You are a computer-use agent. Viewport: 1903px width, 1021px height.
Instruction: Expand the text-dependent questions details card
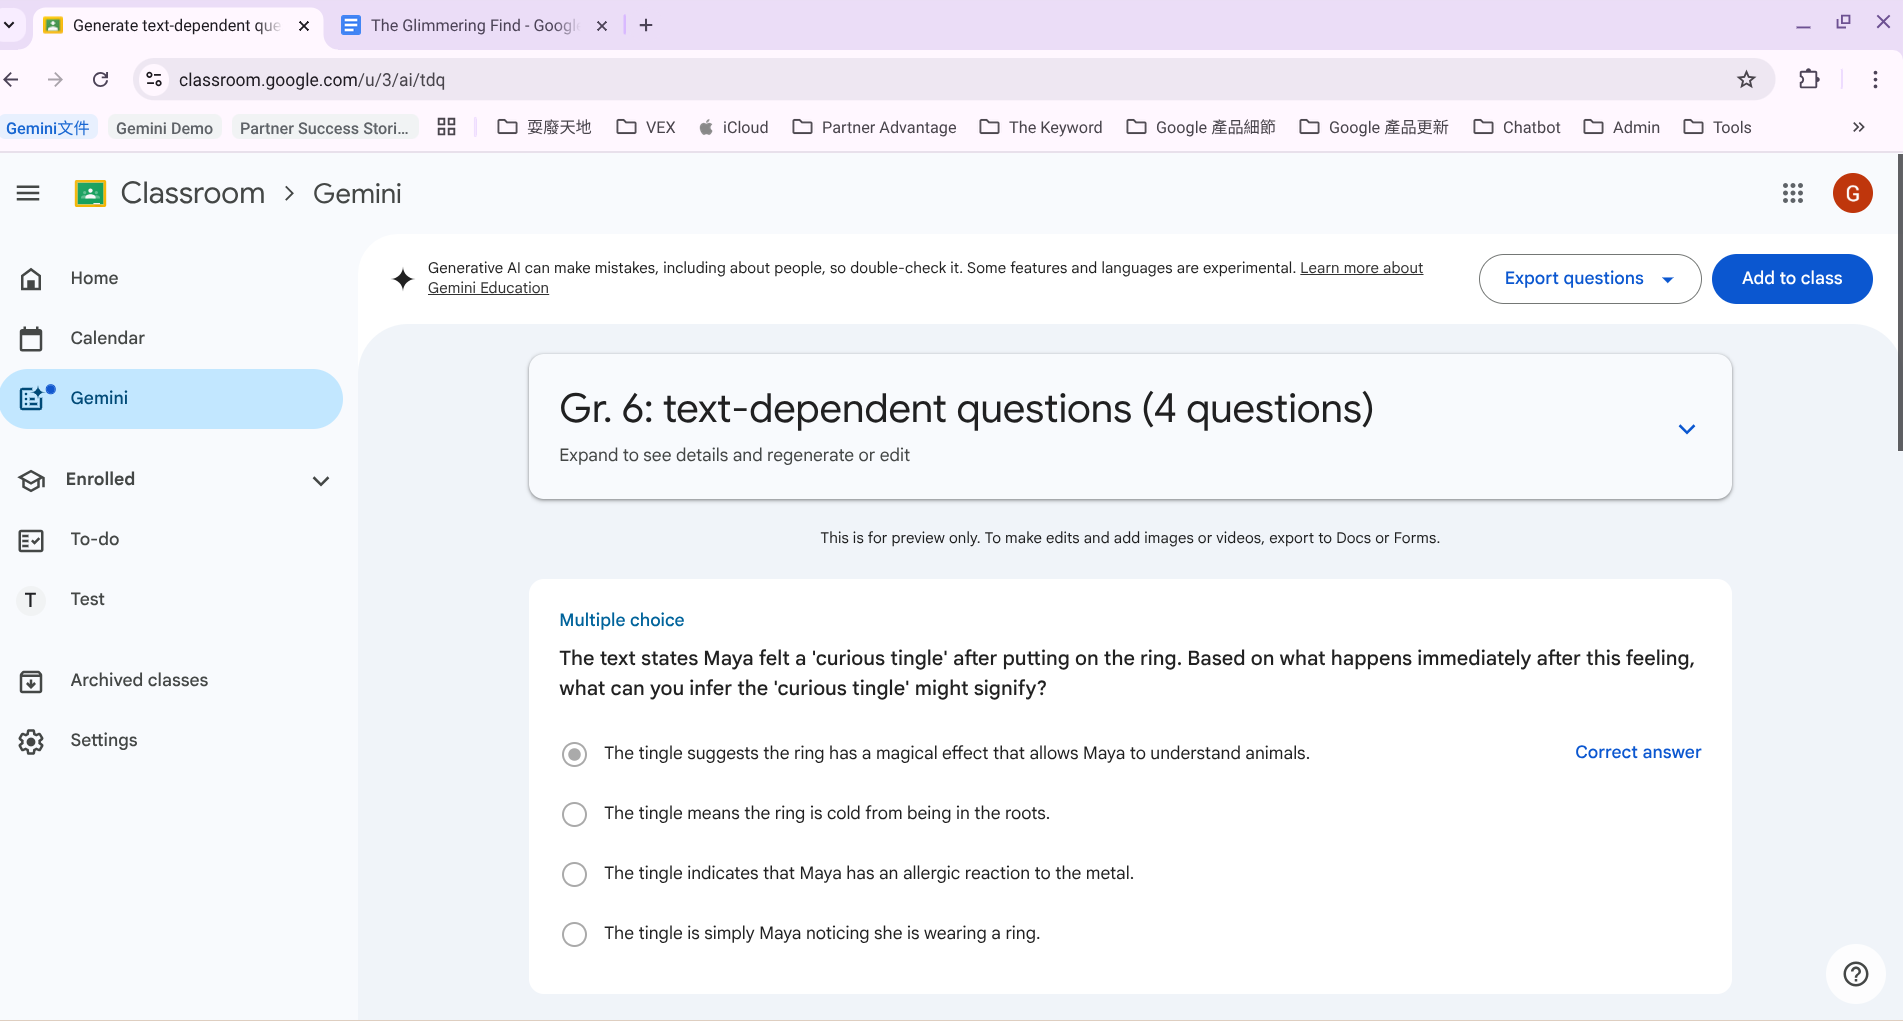tap(1686, 429)
